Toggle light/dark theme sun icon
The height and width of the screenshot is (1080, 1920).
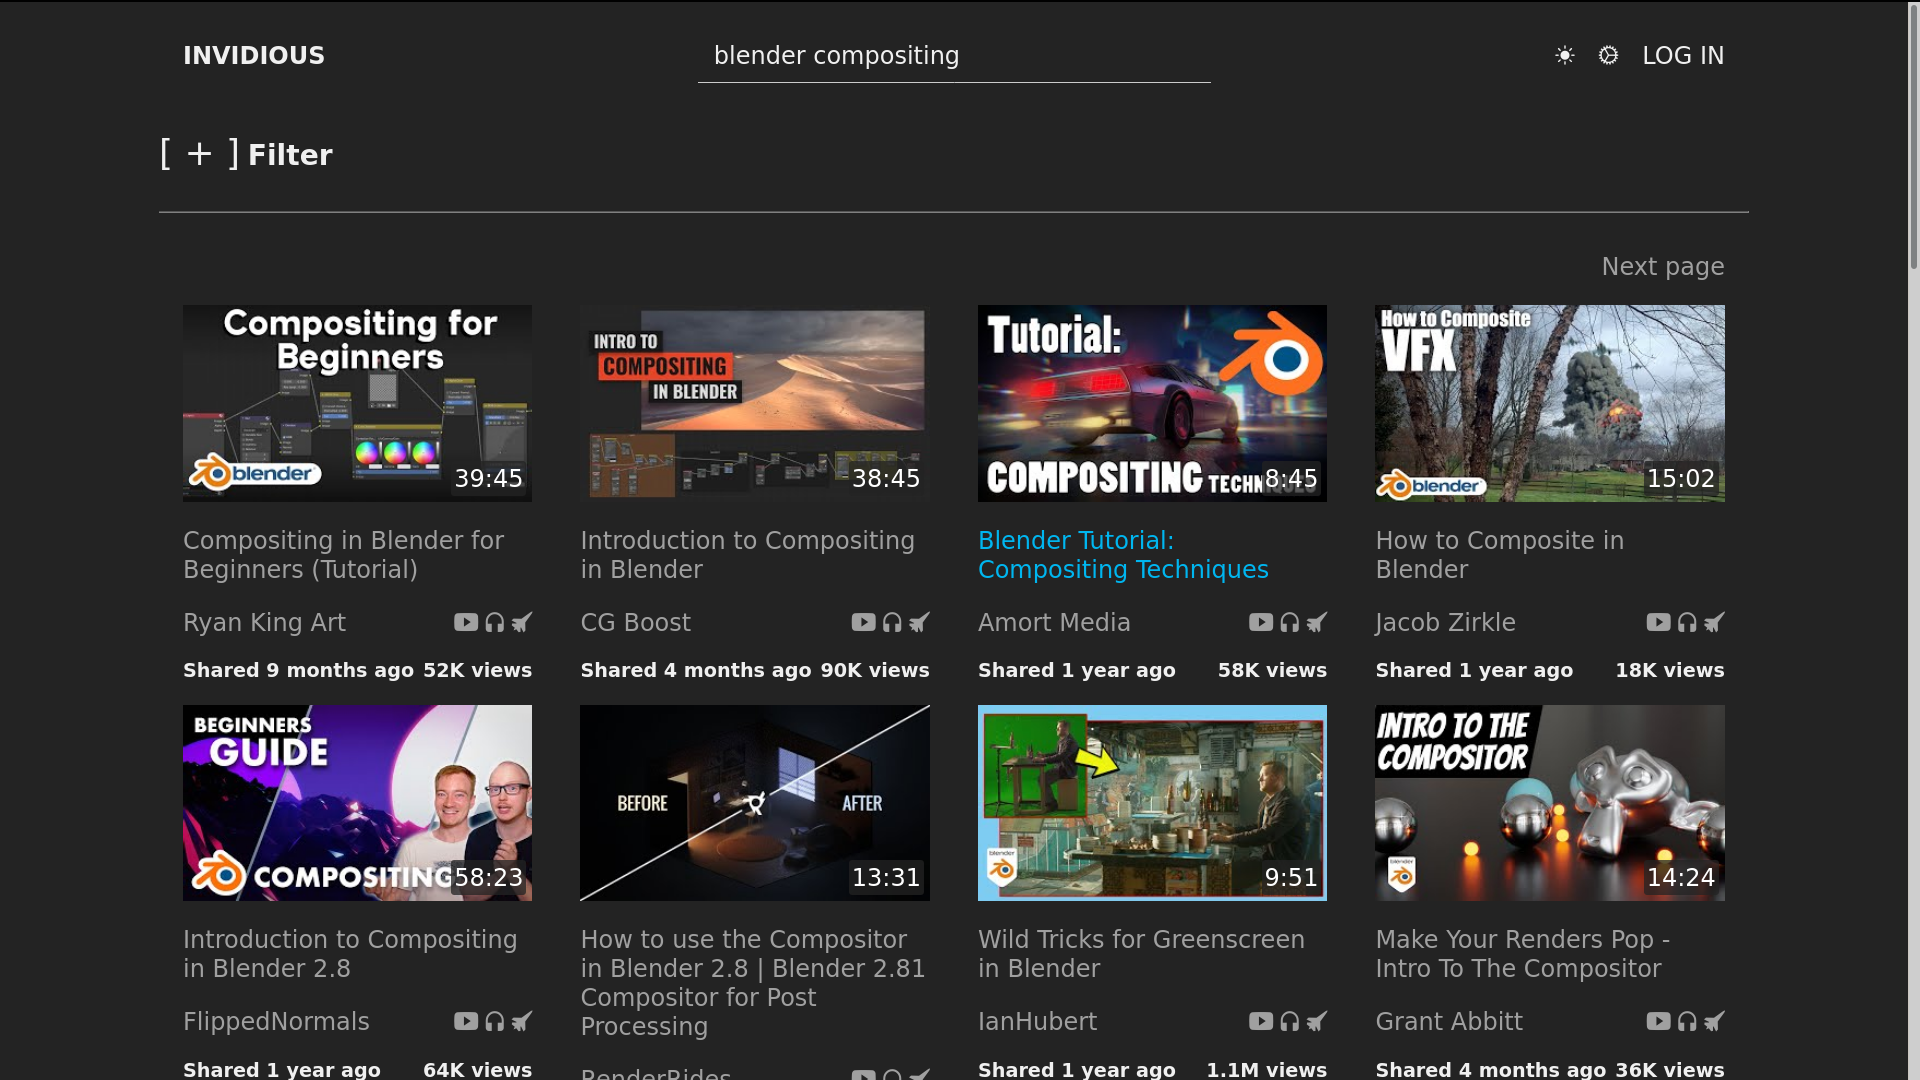pyautogui.click(x=1565, y=56)
